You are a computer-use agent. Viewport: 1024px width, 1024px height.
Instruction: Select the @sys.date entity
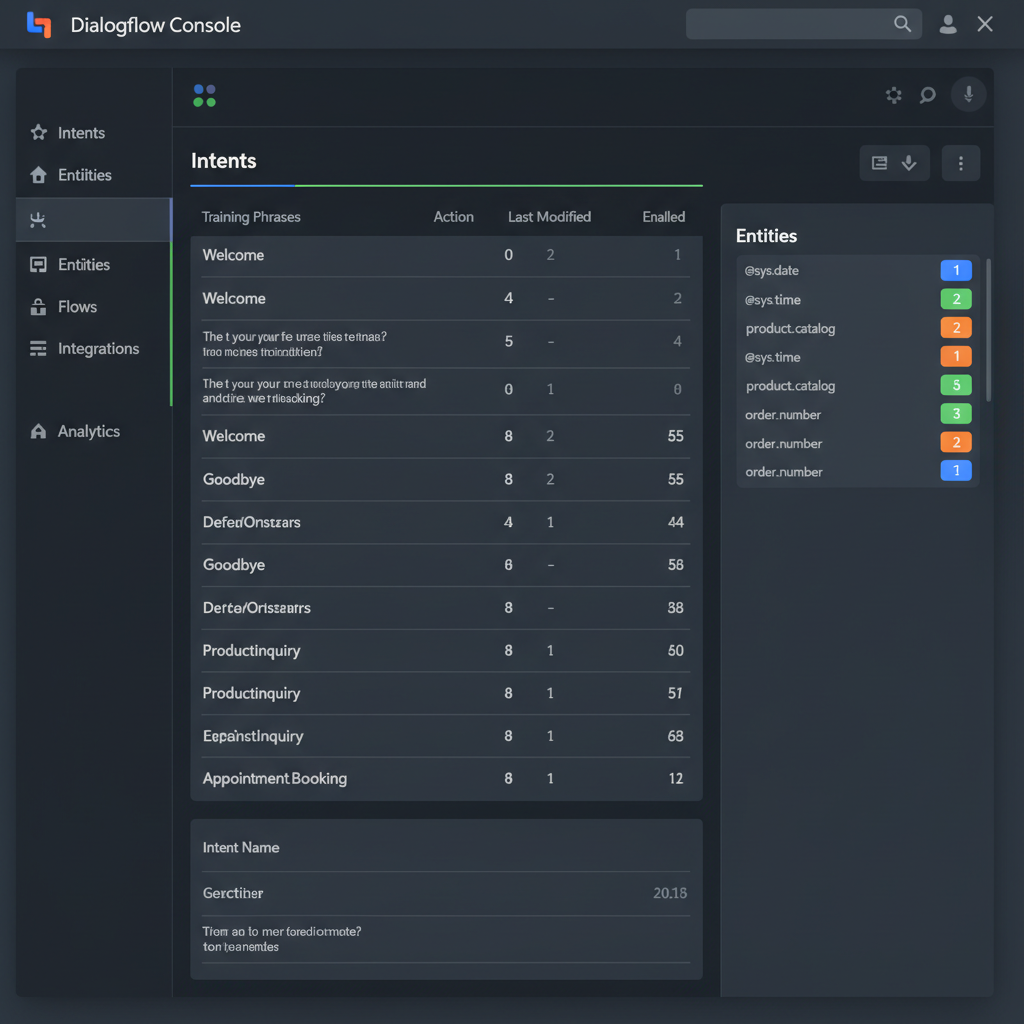click(x=772, y=271)
